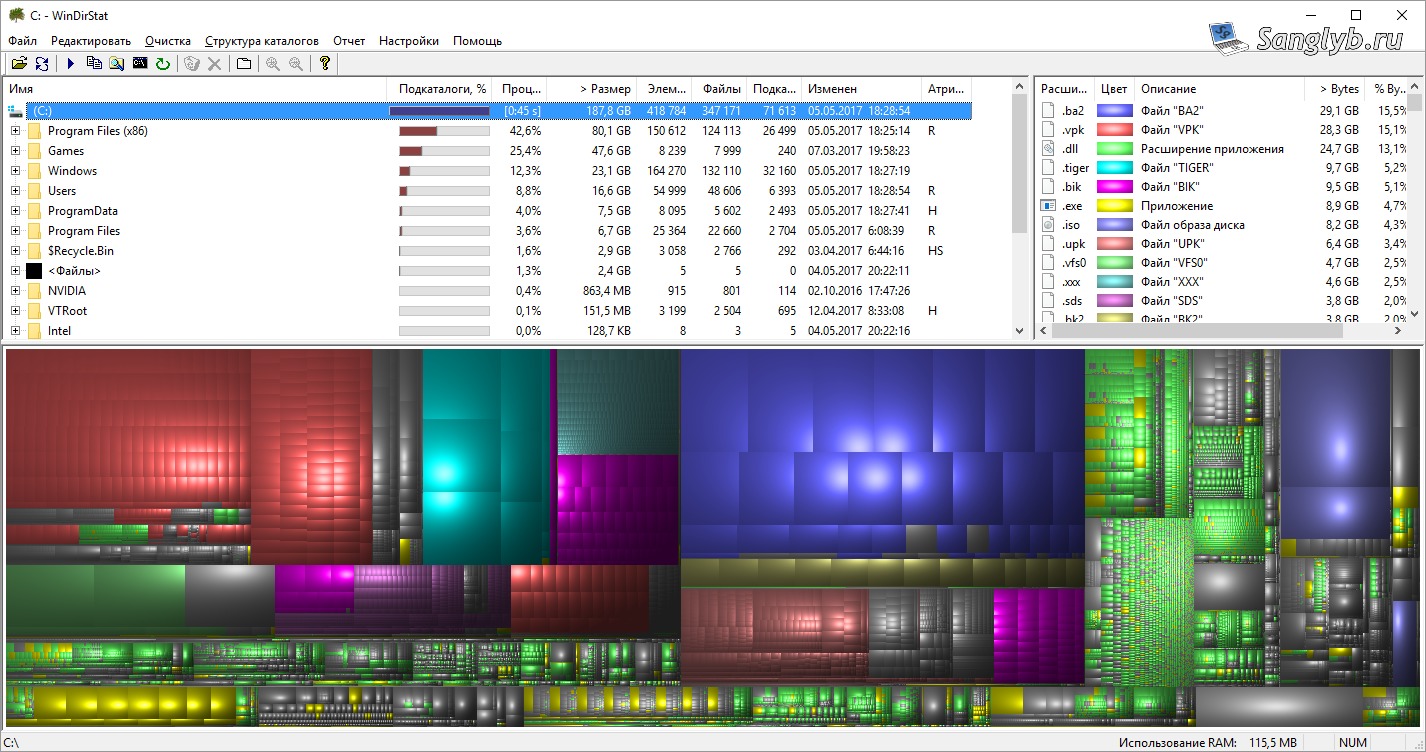Viewport: 1426px width, 752px height.
Task: Click the blank folder icon after the X
Action: pos(244,64)
